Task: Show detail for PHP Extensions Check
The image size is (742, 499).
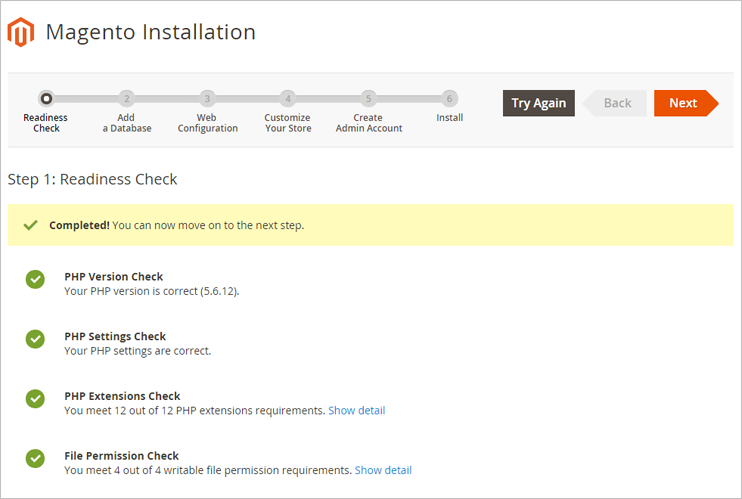Action: (x=357, y=410)
